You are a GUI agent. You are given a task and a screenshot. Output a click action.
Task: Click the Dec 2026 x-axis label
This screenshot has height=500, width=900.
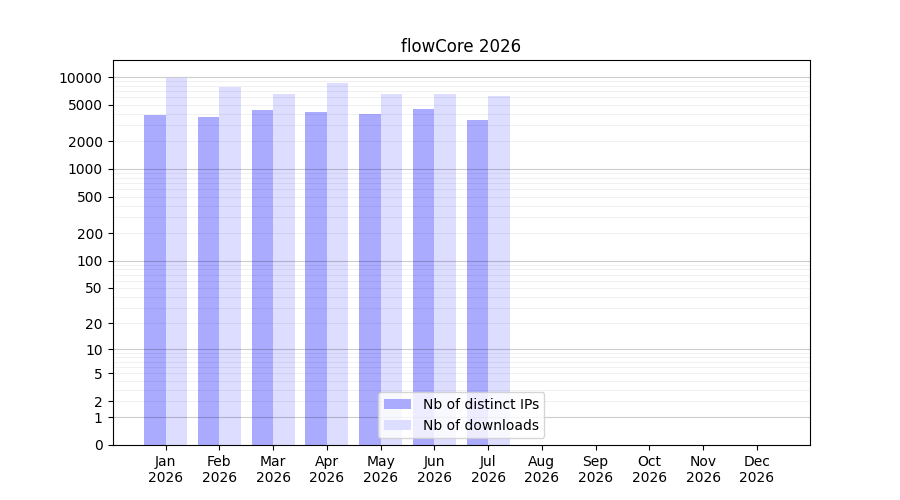[757, 469]
